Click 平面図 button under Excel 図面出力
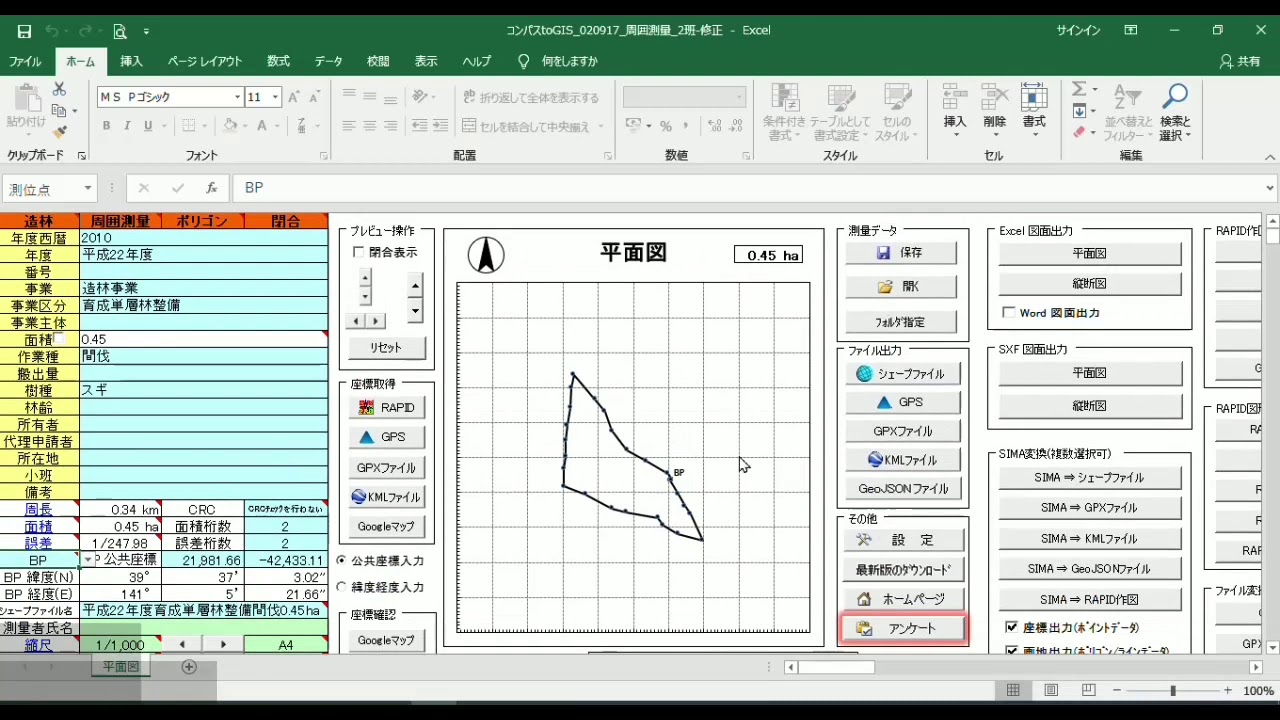1280x720 pixels. [x=1089, y=254]
